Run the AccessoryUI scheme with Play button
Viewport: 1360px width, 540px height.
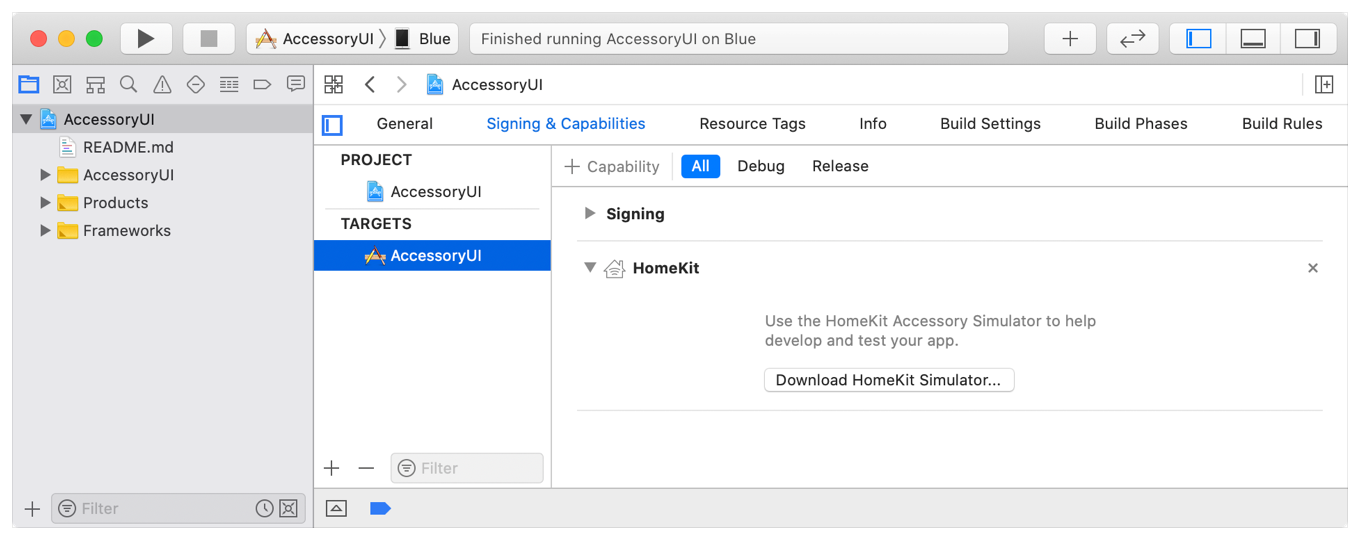pyautogui.click(x=146, y=39)
